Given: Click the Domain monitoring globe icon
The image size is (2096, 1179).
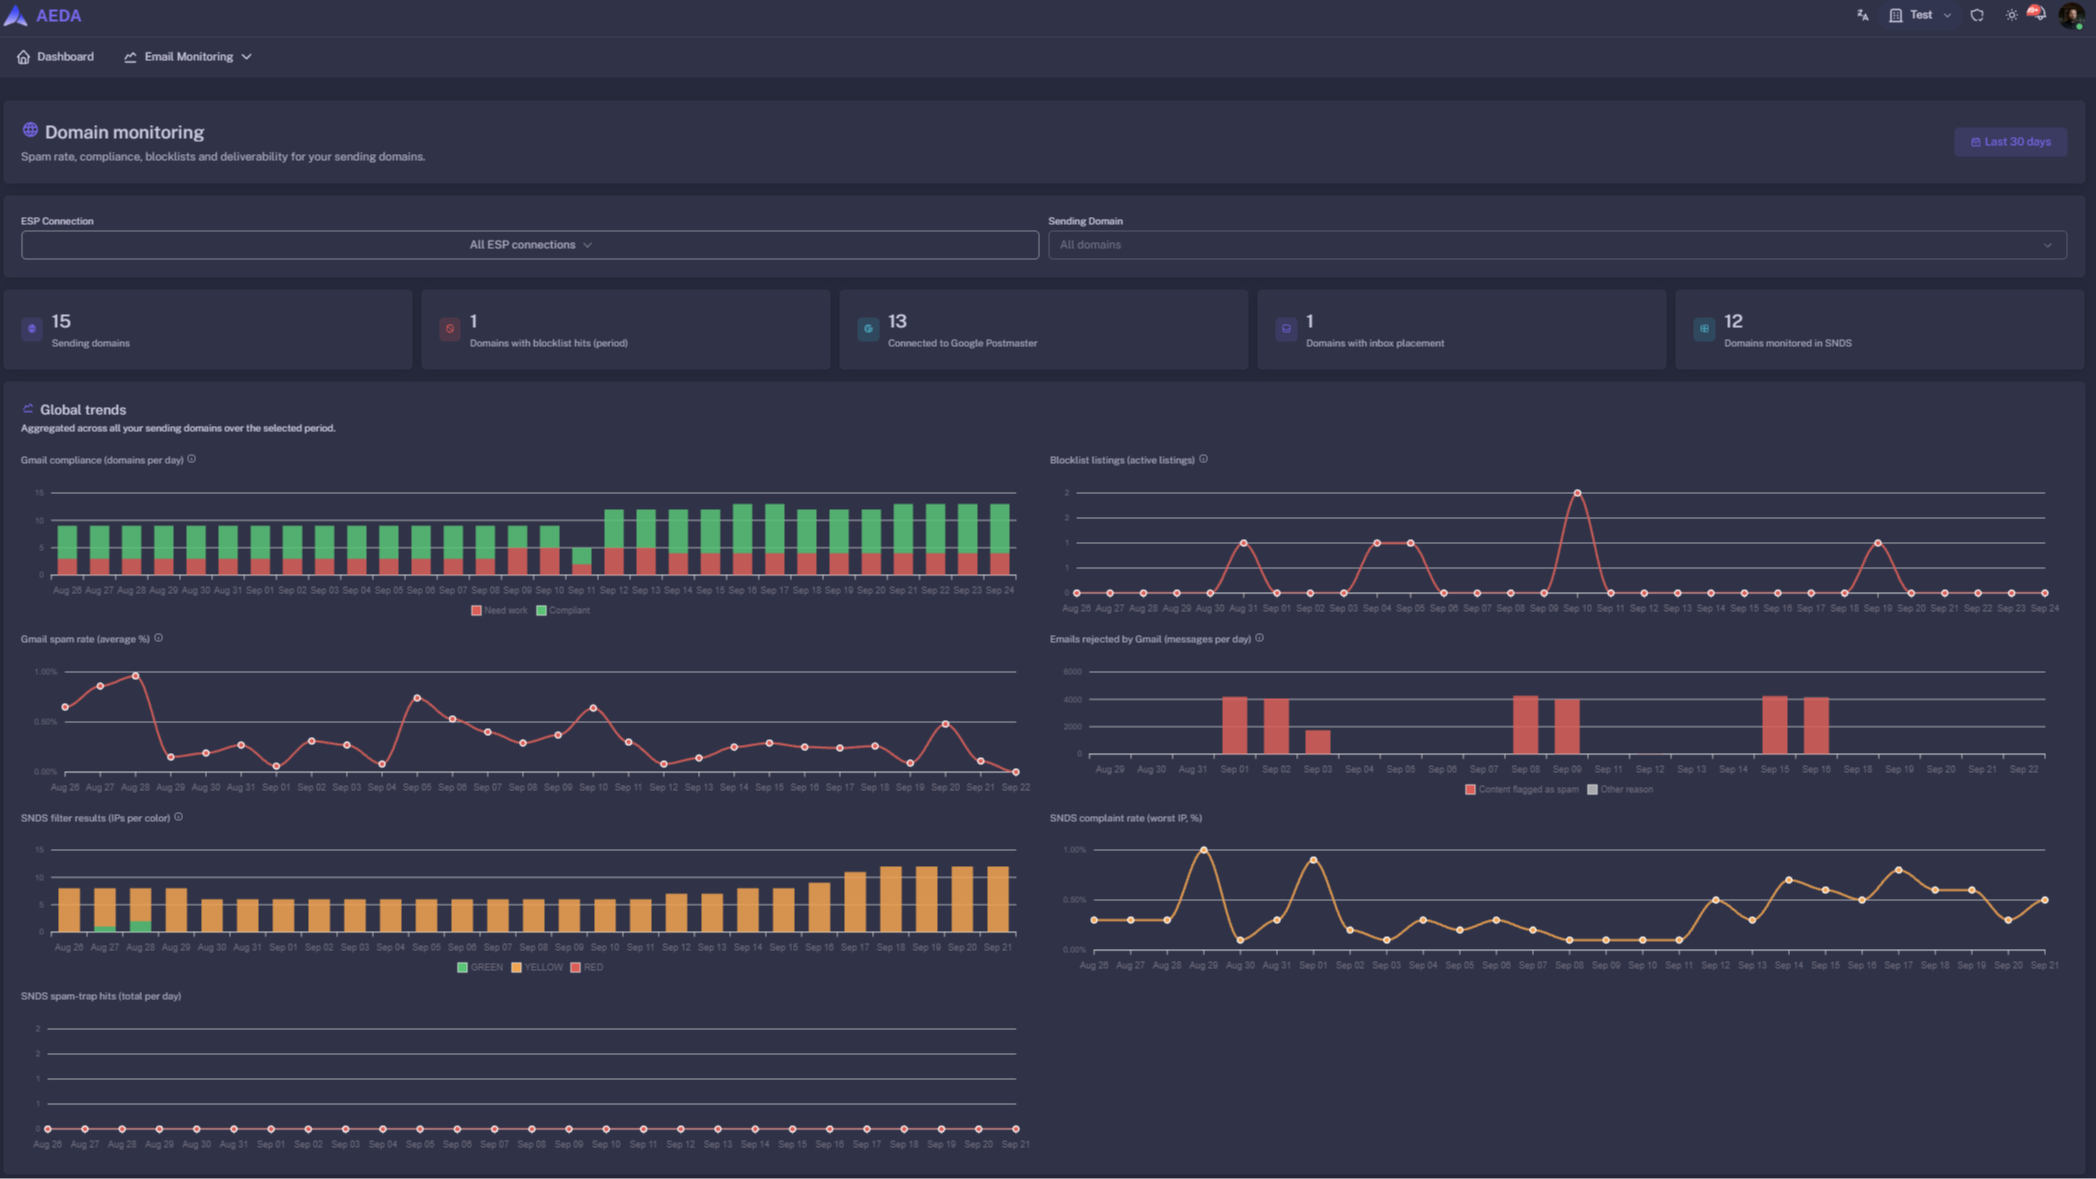Looking at the screenshot, I should tap(30, 131).
